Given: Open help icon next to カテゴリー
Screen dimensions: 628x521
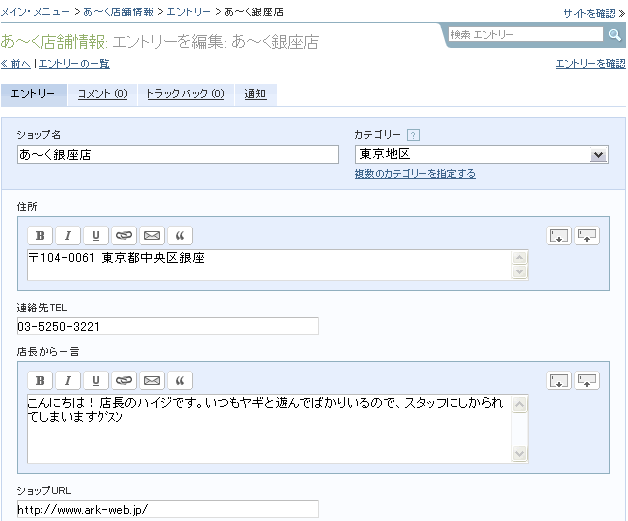Looking at the screenshot, I should coord(413,135).
